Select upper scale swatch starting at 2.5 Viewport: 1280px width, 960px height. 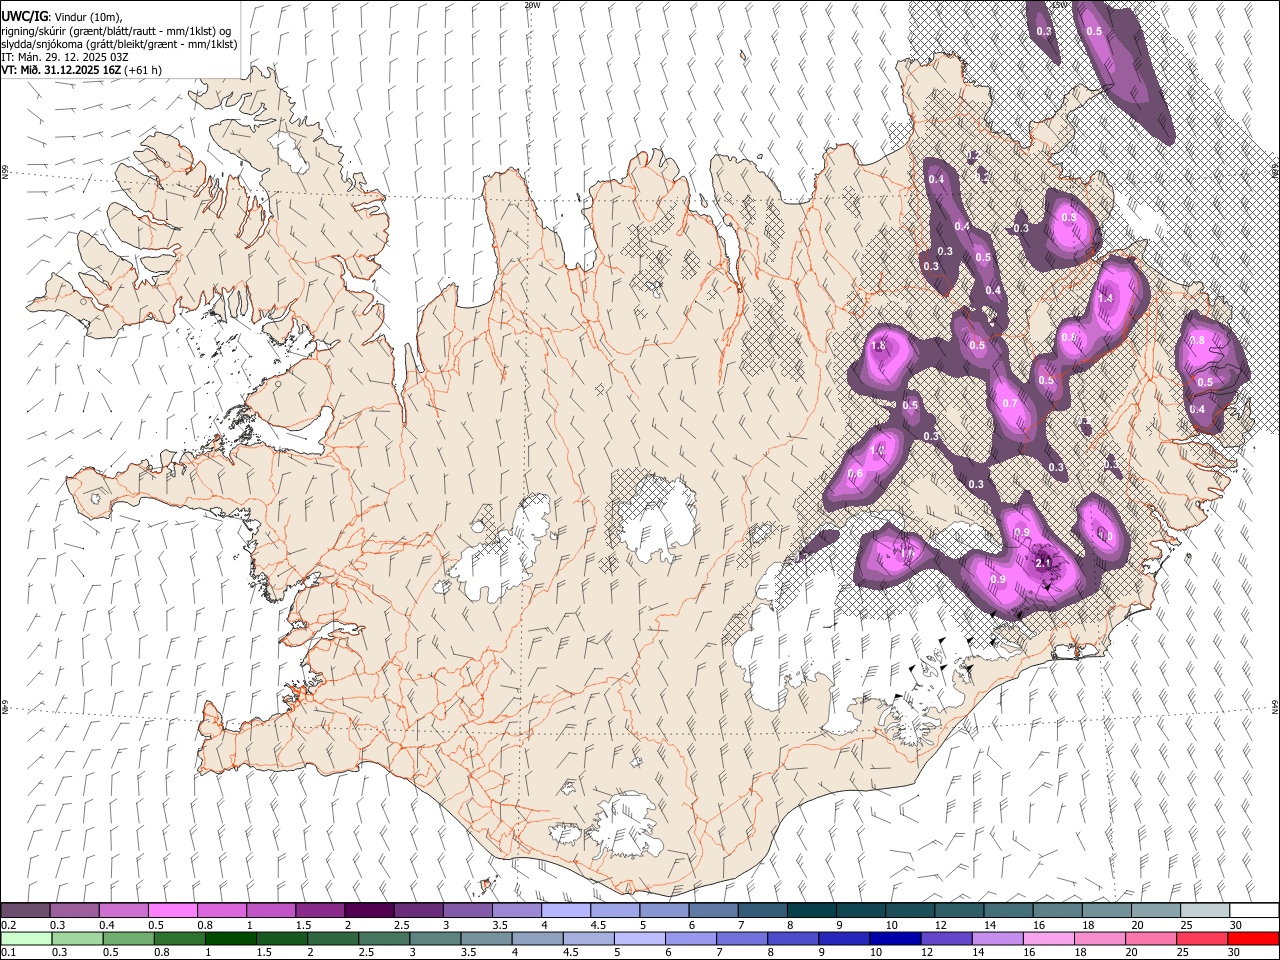pos(418,911)
